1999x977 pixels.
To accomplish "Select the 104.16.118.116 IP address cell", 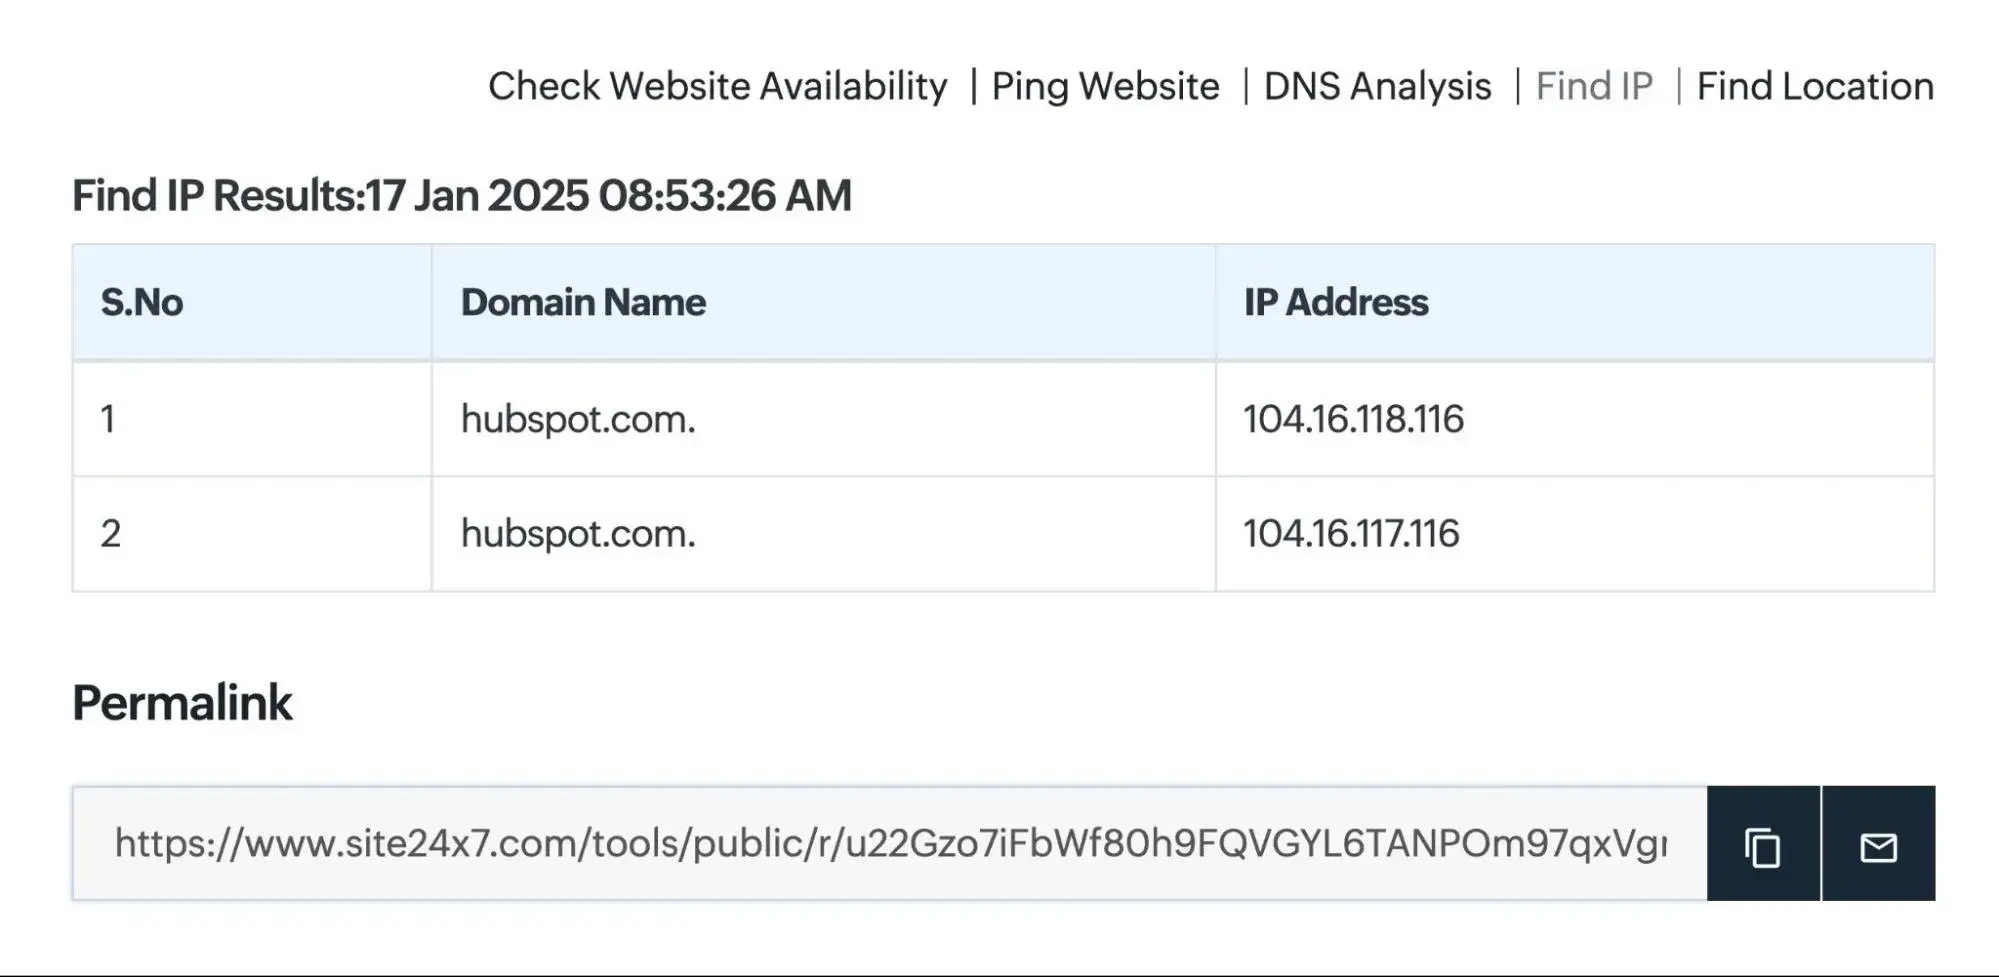I will (1353, 419).
